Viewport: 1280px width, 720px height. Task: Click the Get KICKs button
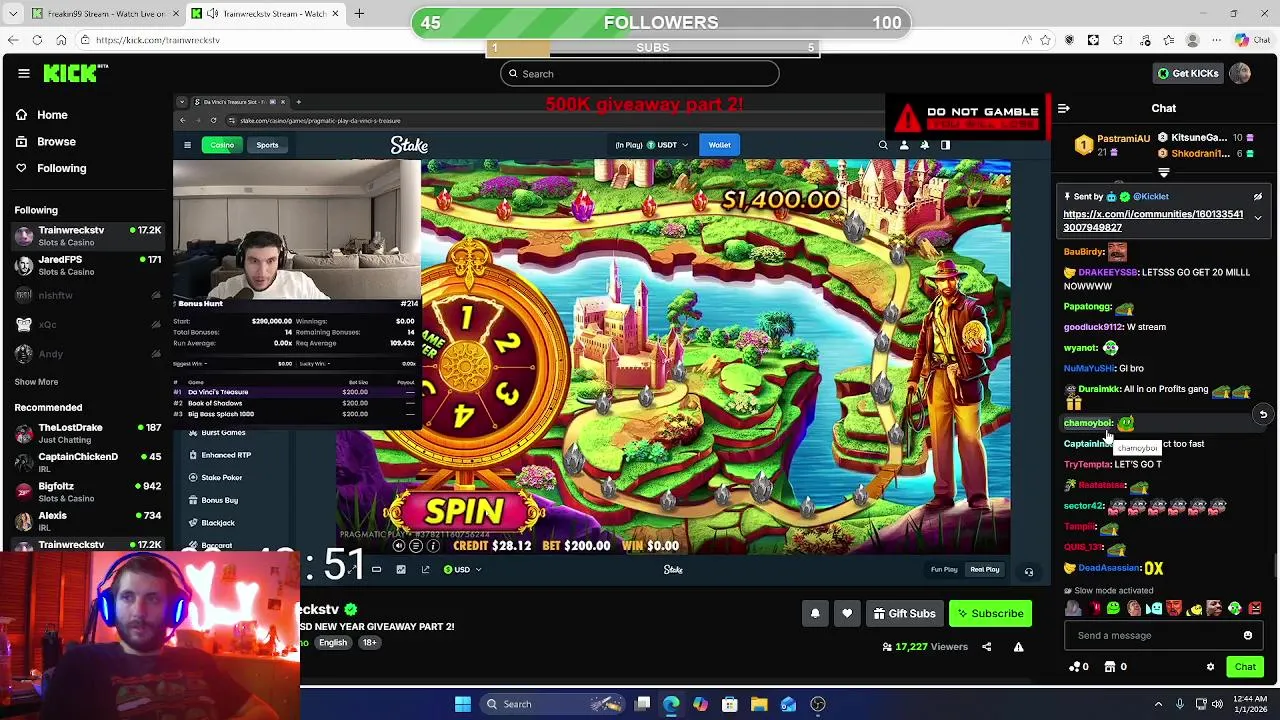1187,73
